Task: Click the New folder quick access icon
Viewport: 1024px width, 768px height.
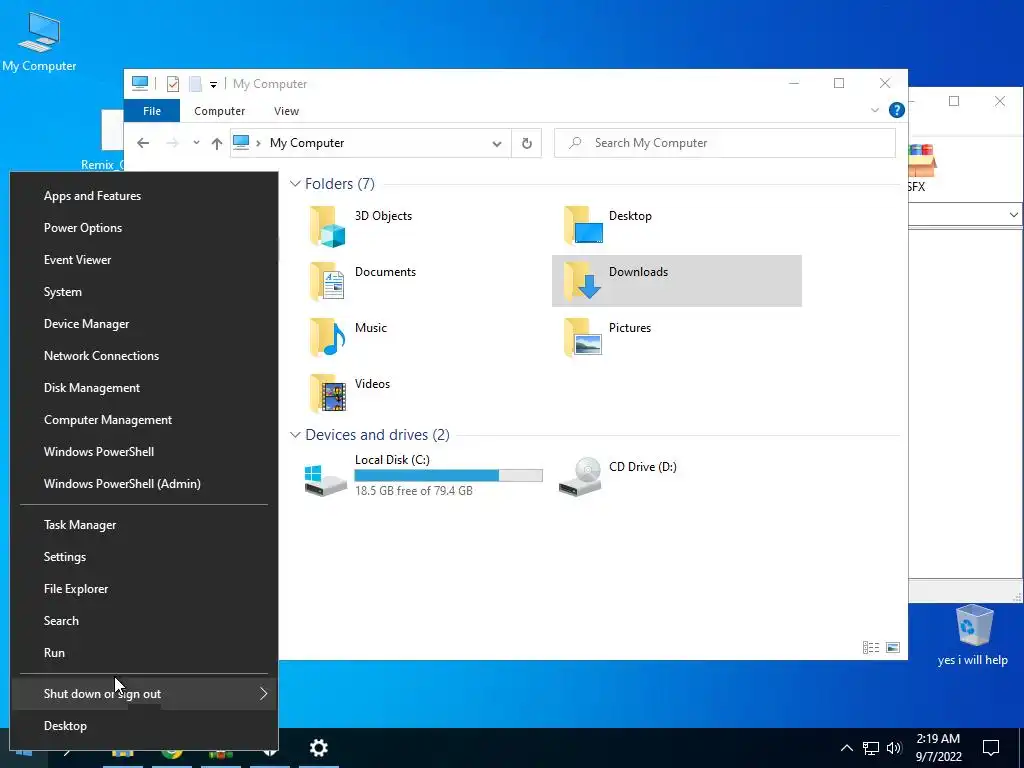Action: (195, 84)
